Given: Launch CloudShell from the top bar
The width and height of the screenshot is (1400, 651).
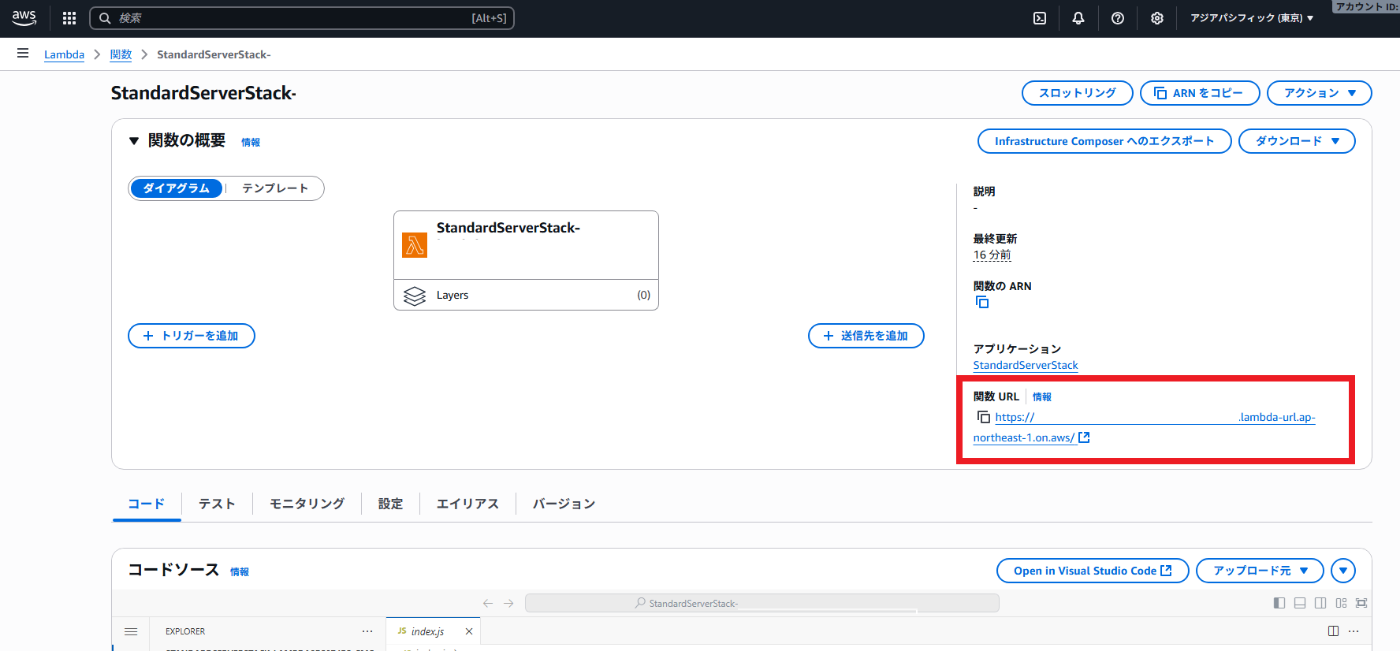Looking at the screenshot, I should [1040, 18].
